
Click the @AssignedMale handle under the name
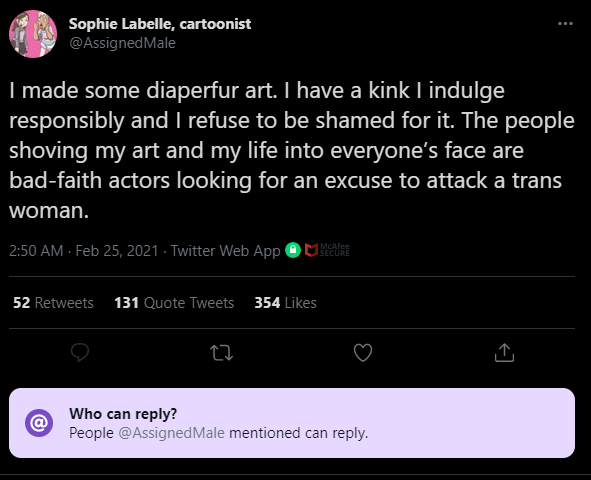122,43
